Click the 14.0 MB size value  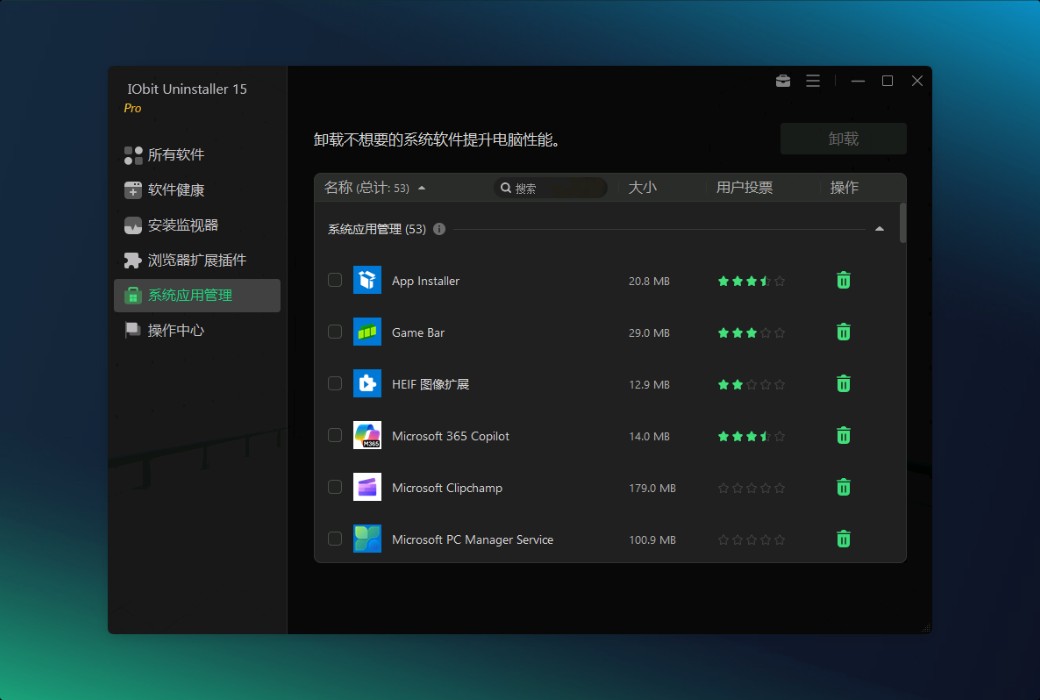(649, 436)
